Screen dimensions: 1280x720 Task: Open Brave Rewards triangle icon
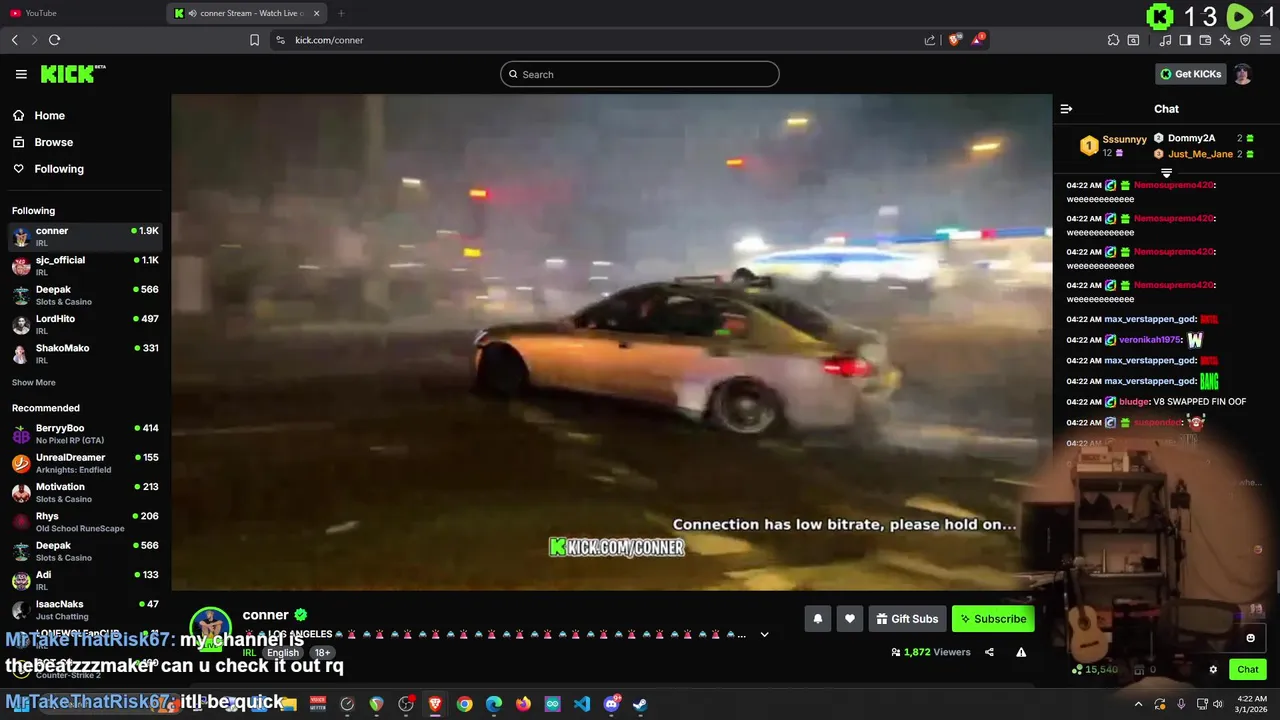click(x=979, y=40)
